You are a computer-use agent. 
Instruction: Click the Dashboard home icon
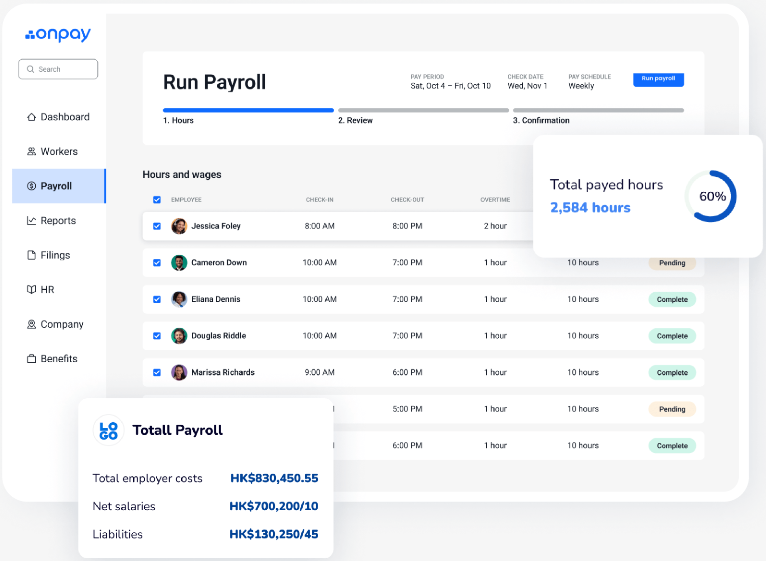coord(32,117)
